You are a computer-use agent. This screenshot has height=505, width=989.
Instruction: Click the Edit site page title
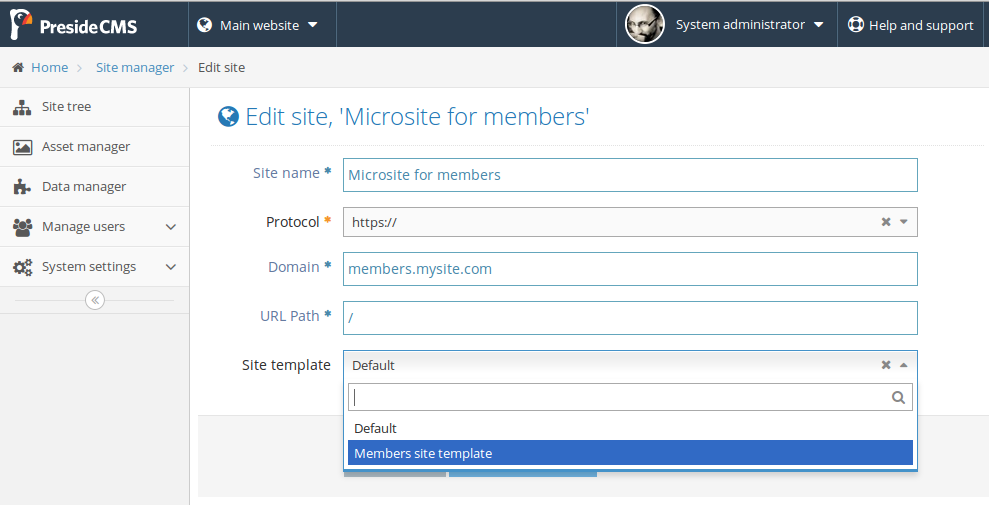coord(417,117)
